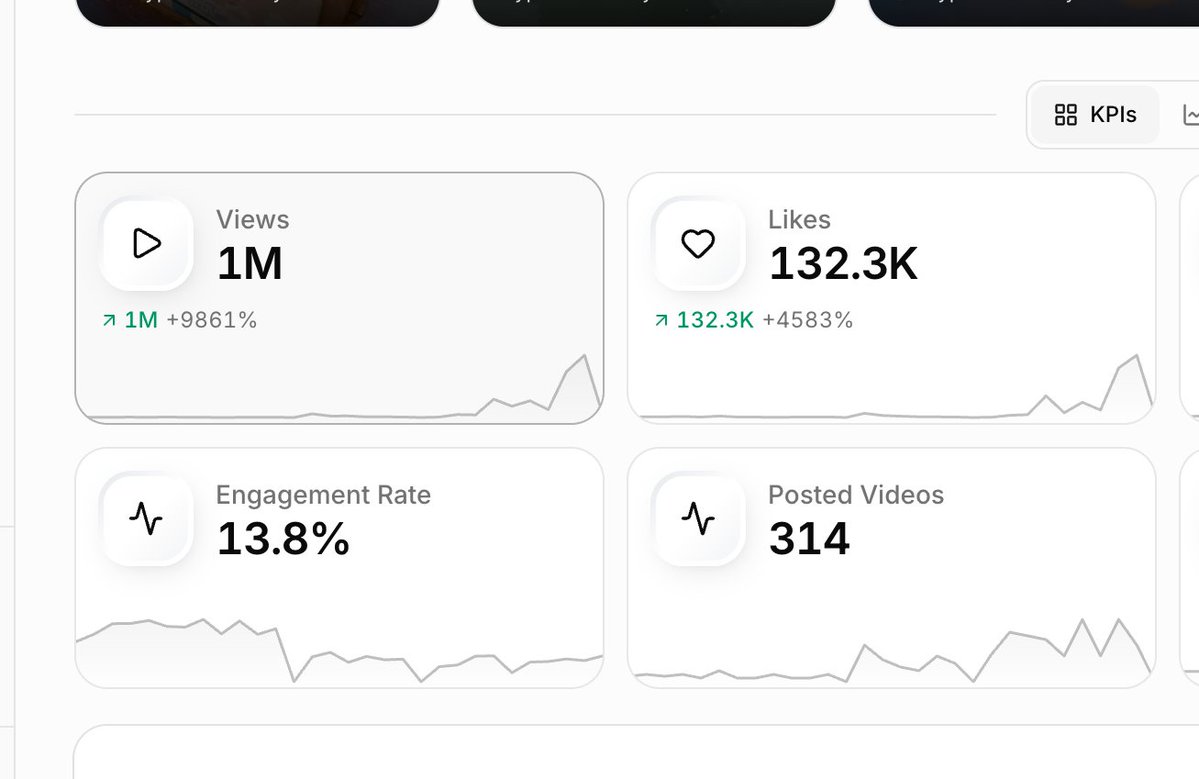Screen dimensions: 1199x779
Task: Click the Engagement Rate sparkline chart
Action: (x=340, y=651)
